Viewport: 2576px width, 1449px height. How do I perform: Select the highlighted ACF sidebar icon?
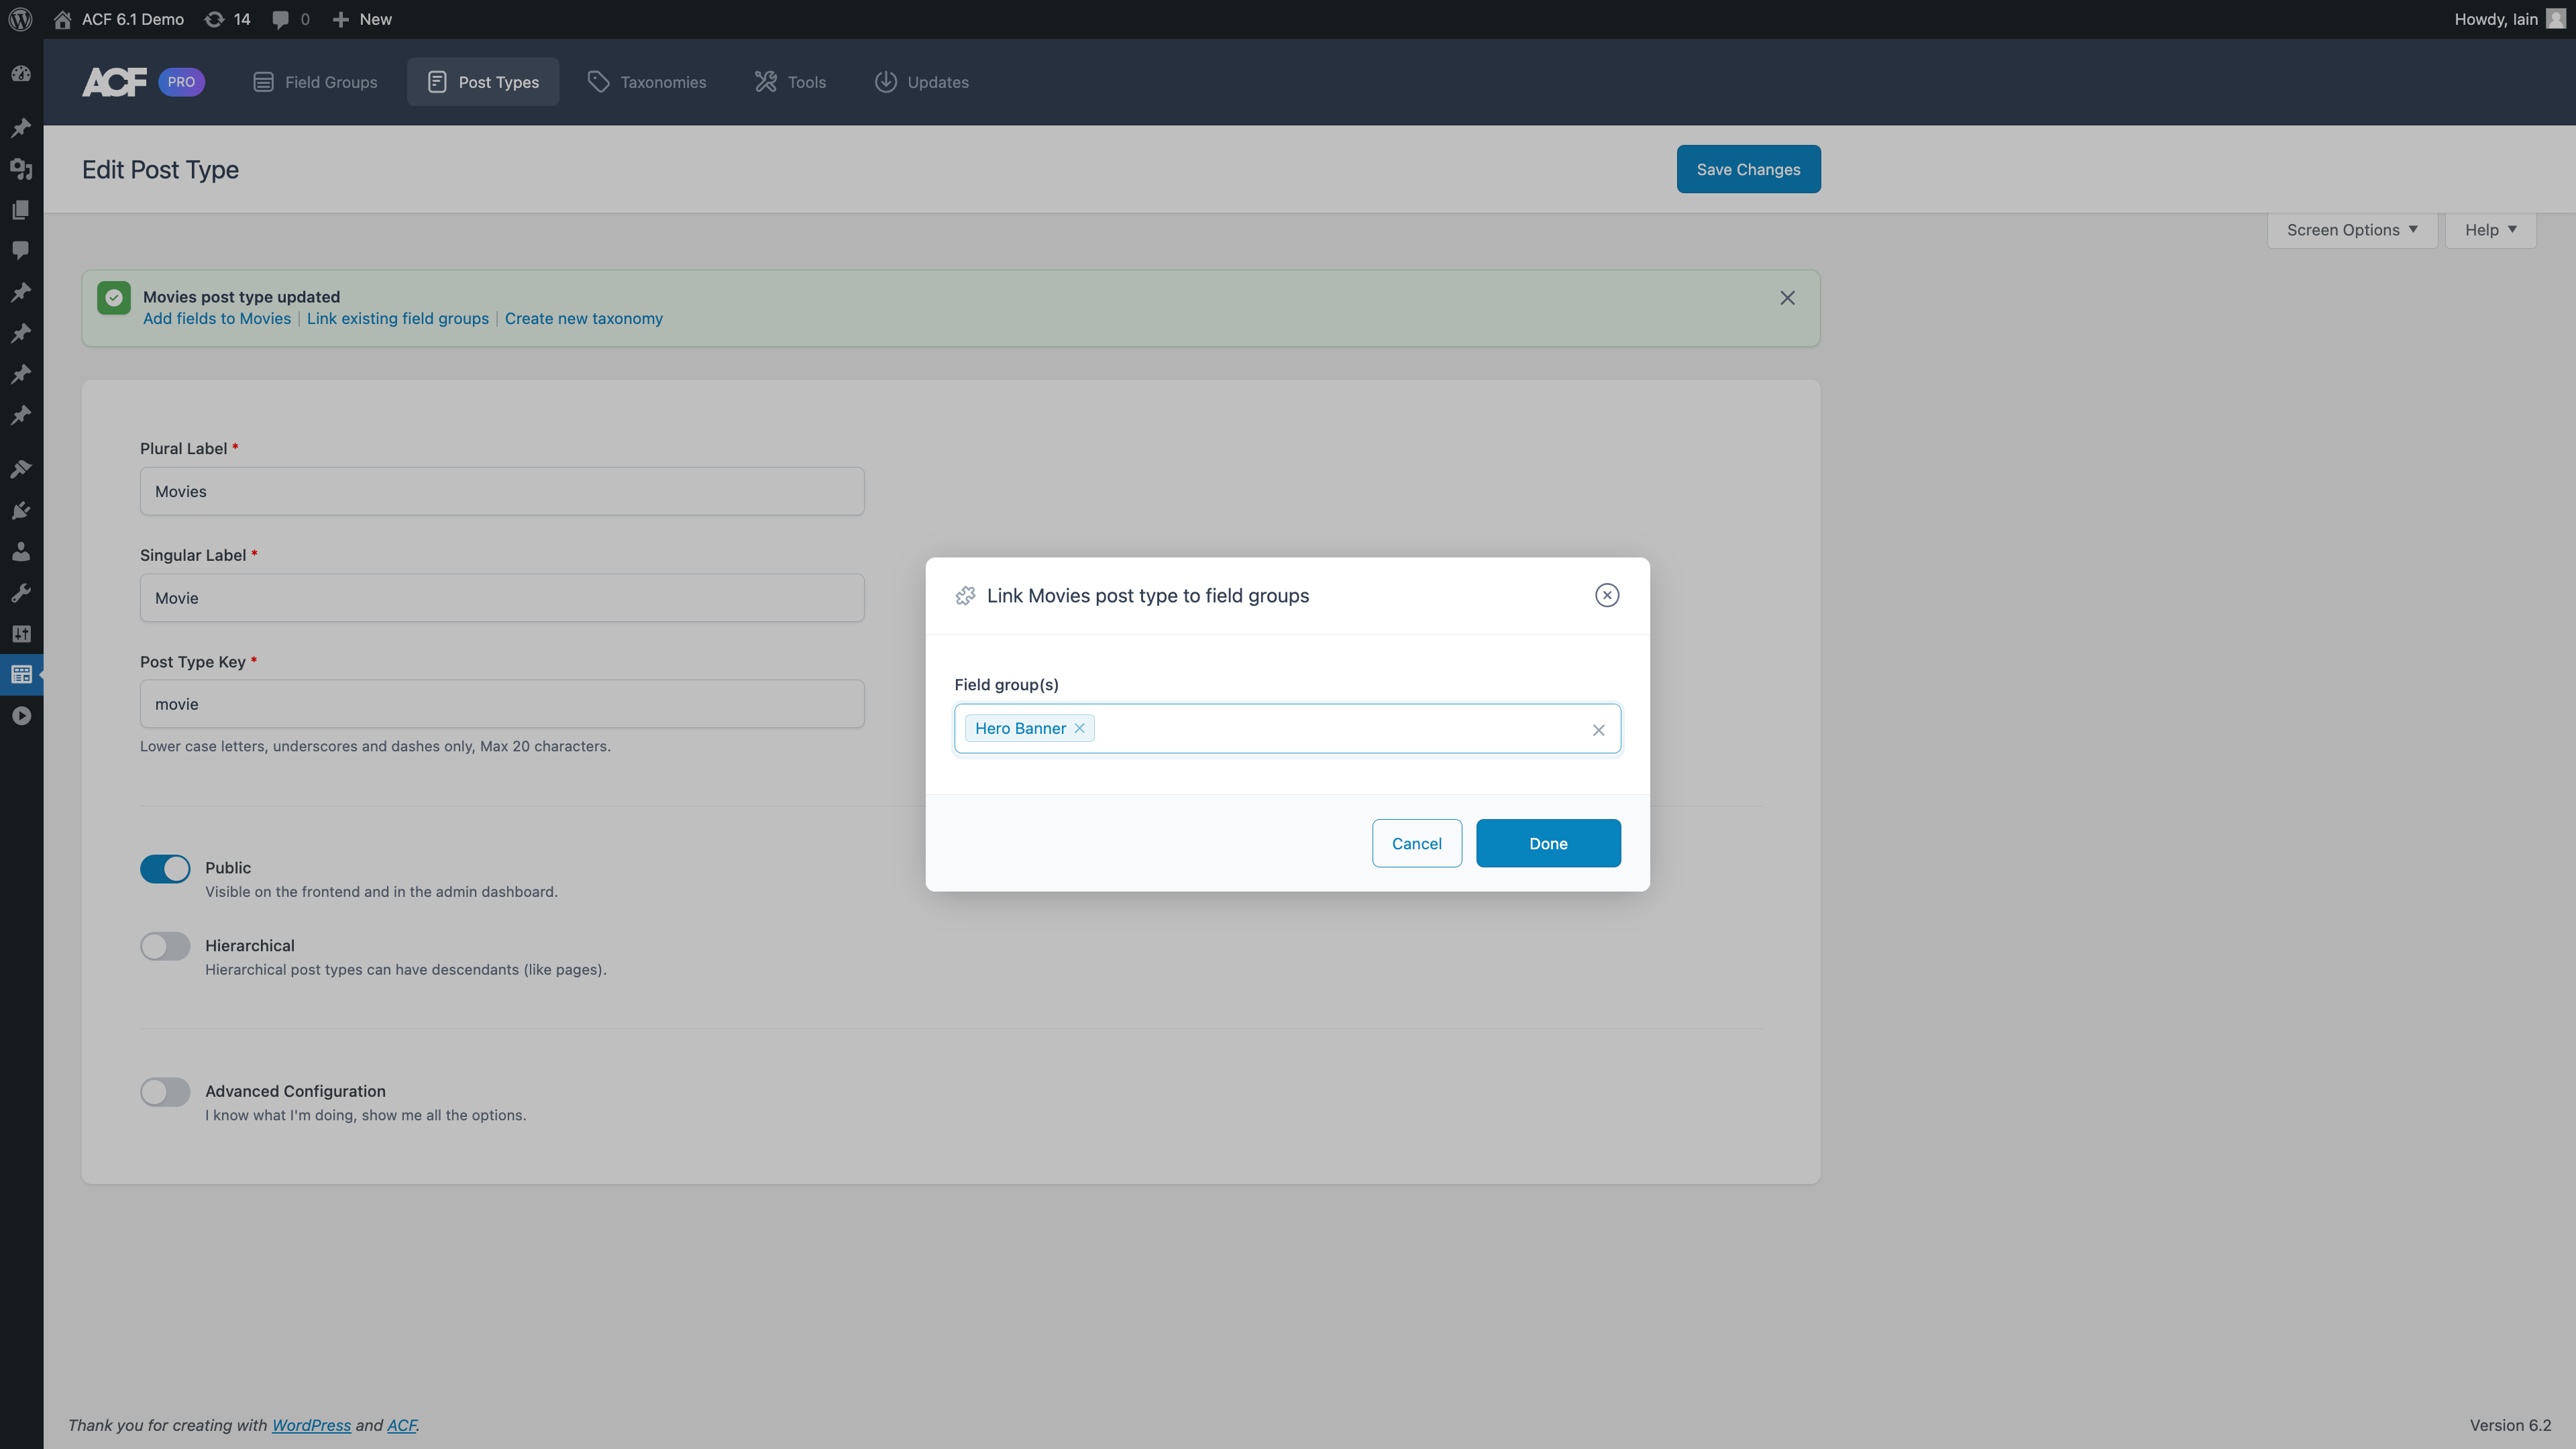point(21,674)
